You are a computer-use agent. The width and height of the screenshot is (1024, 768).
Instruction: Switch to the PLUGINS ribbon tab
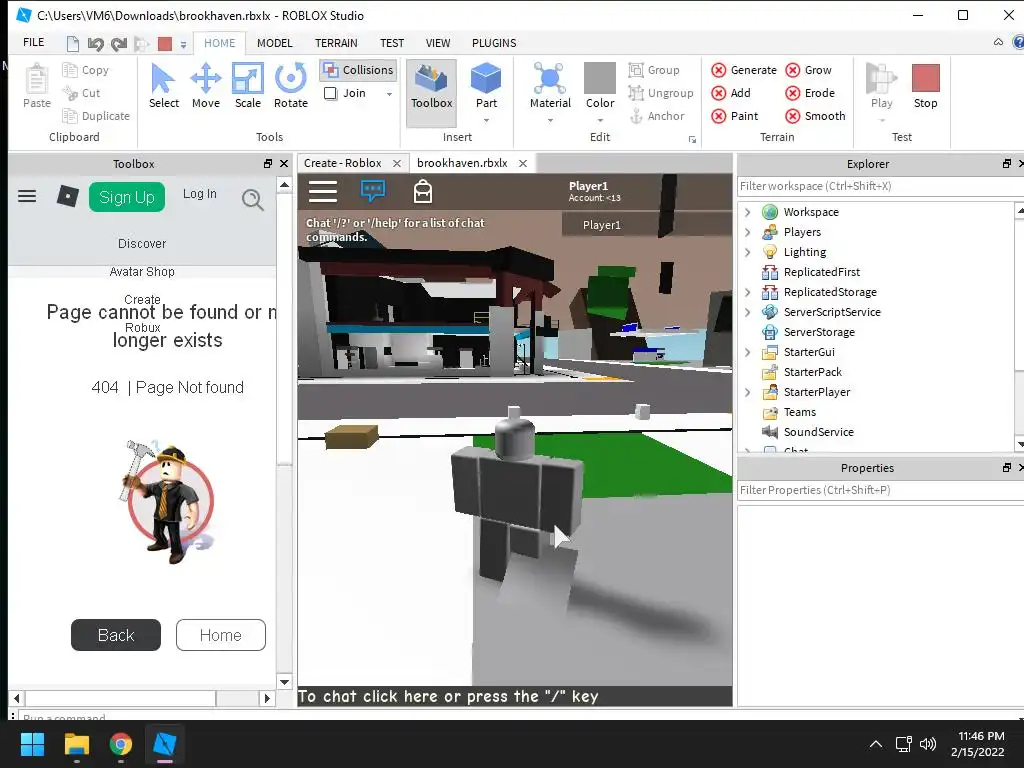pos(494,43)
